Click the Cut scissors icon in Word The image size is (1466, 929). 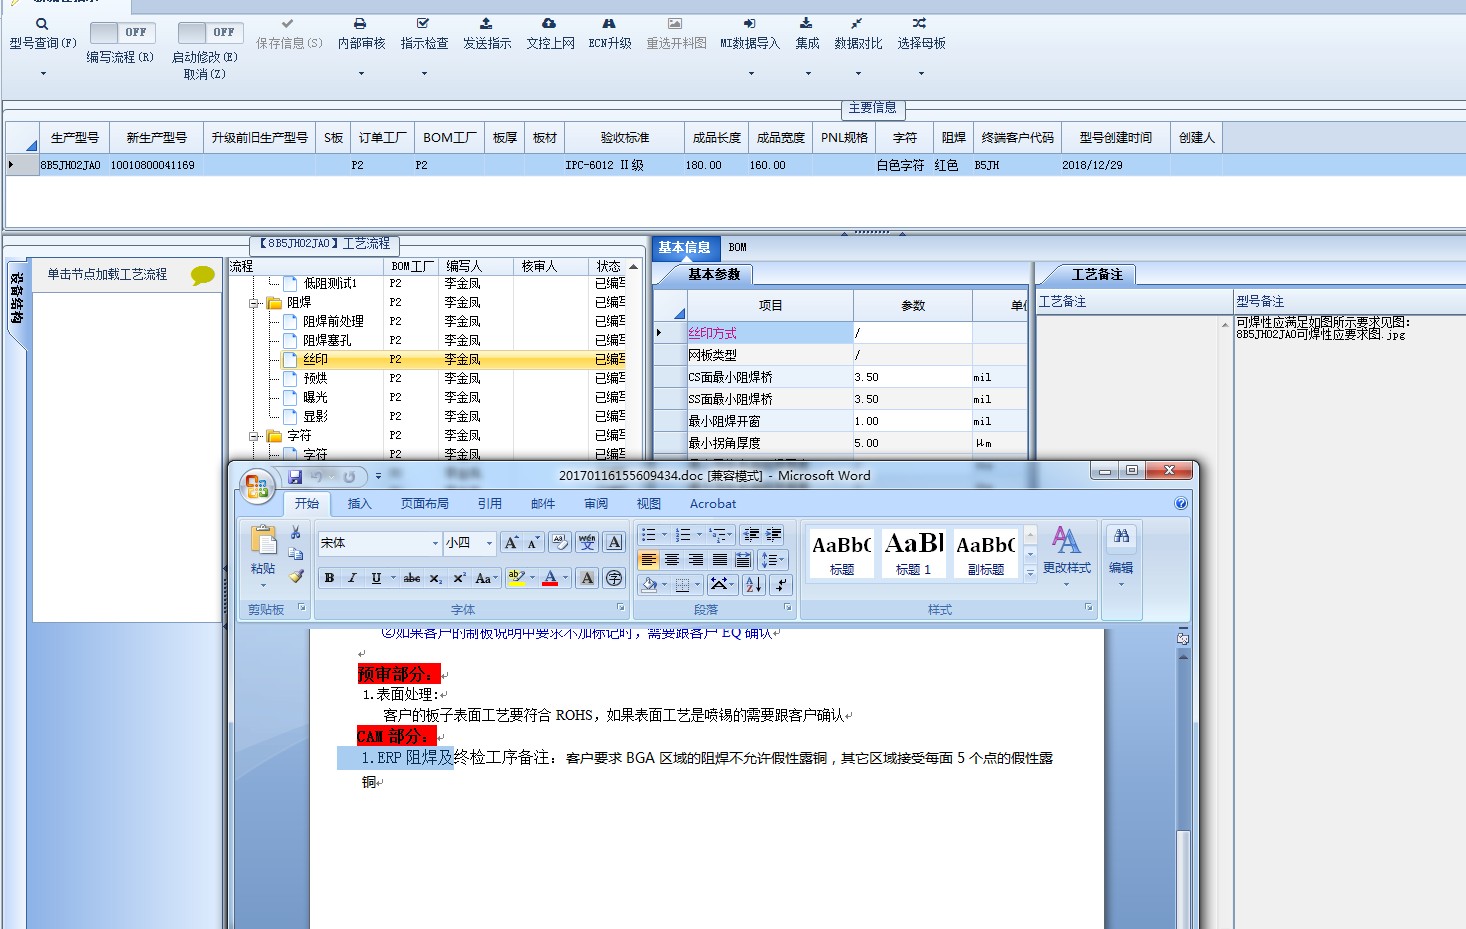pos(295,532)
